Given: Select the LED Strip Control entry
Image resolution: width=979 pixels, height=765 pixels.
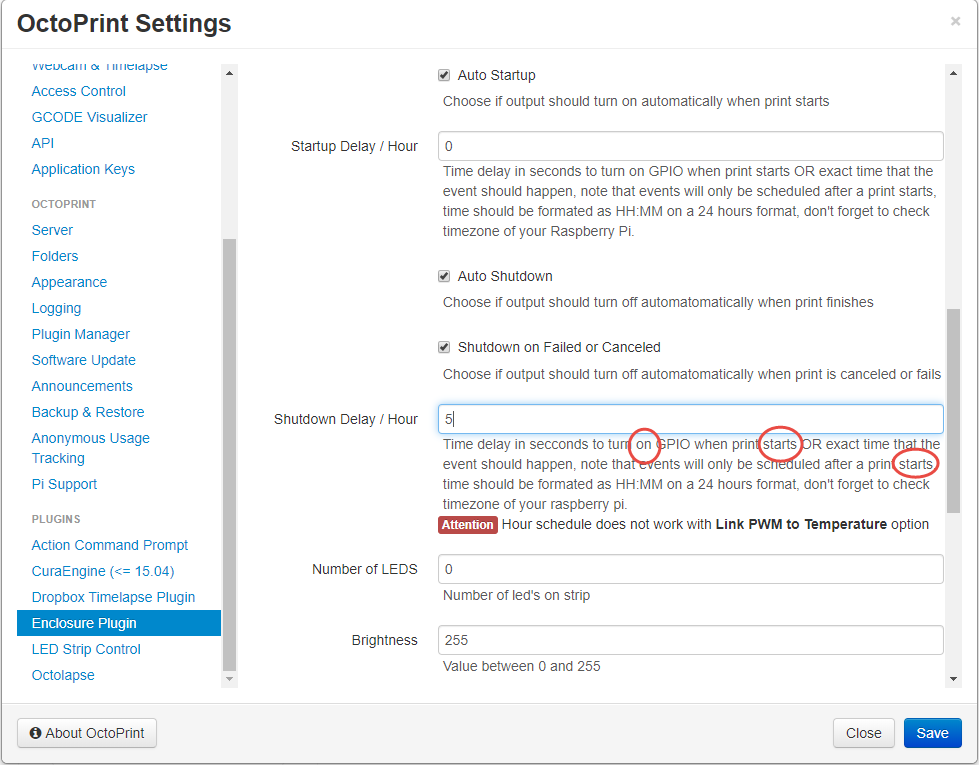Looking at the screenshot, I should [x=85, y=648].
